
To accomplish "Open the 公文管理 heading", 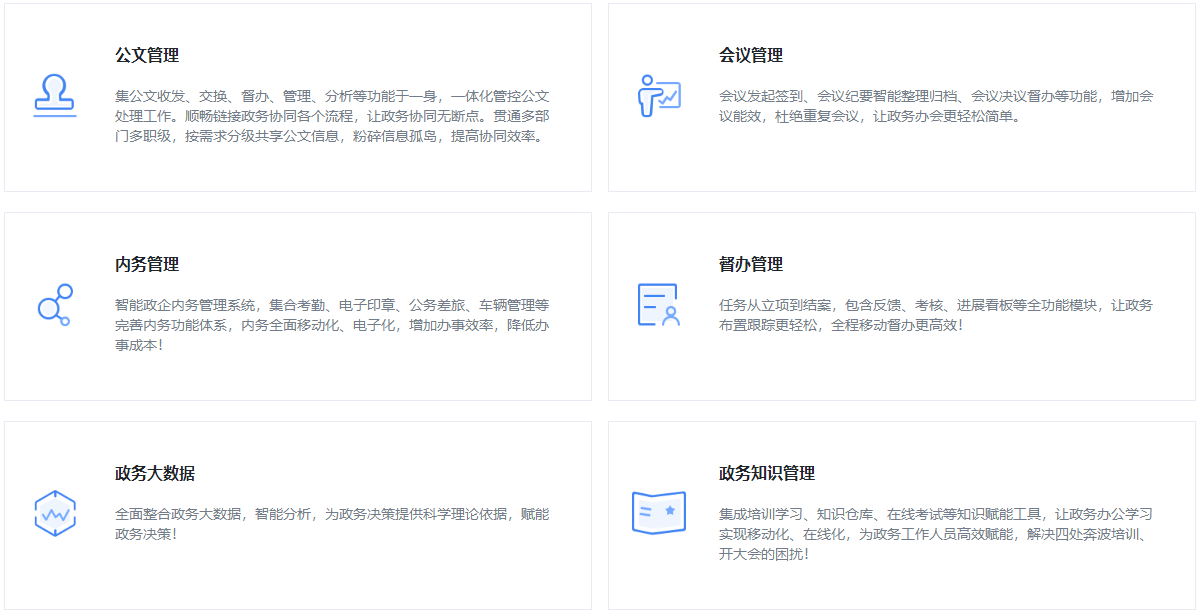I will 147,55.
